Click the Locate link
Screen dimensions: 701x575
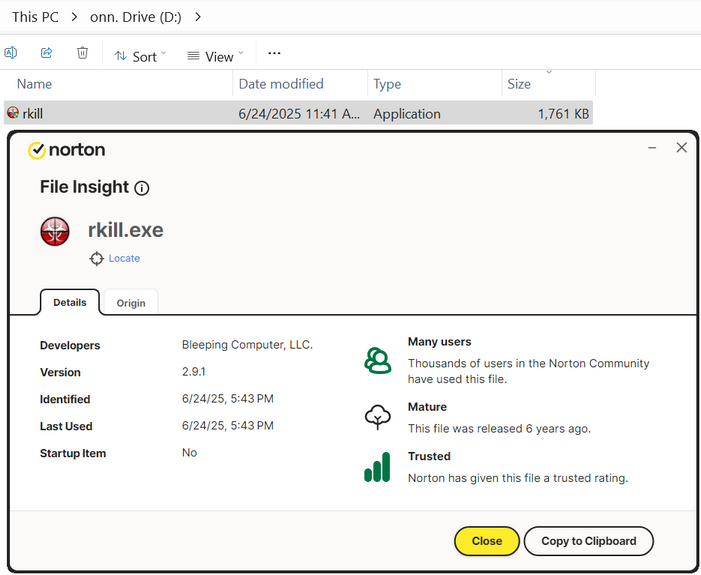[124, 258]
